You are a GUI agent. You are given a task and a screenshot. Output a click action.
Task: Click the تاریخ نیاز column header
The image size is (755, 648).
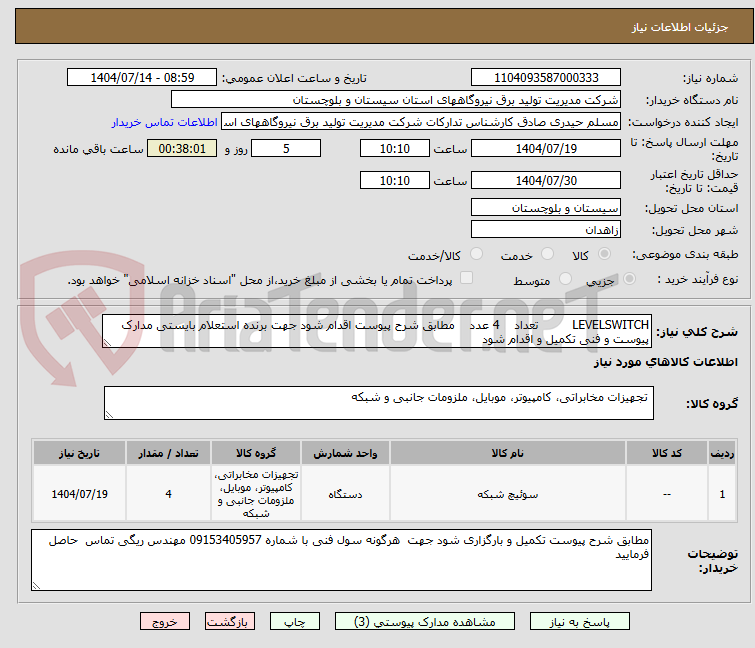point(79,453)
